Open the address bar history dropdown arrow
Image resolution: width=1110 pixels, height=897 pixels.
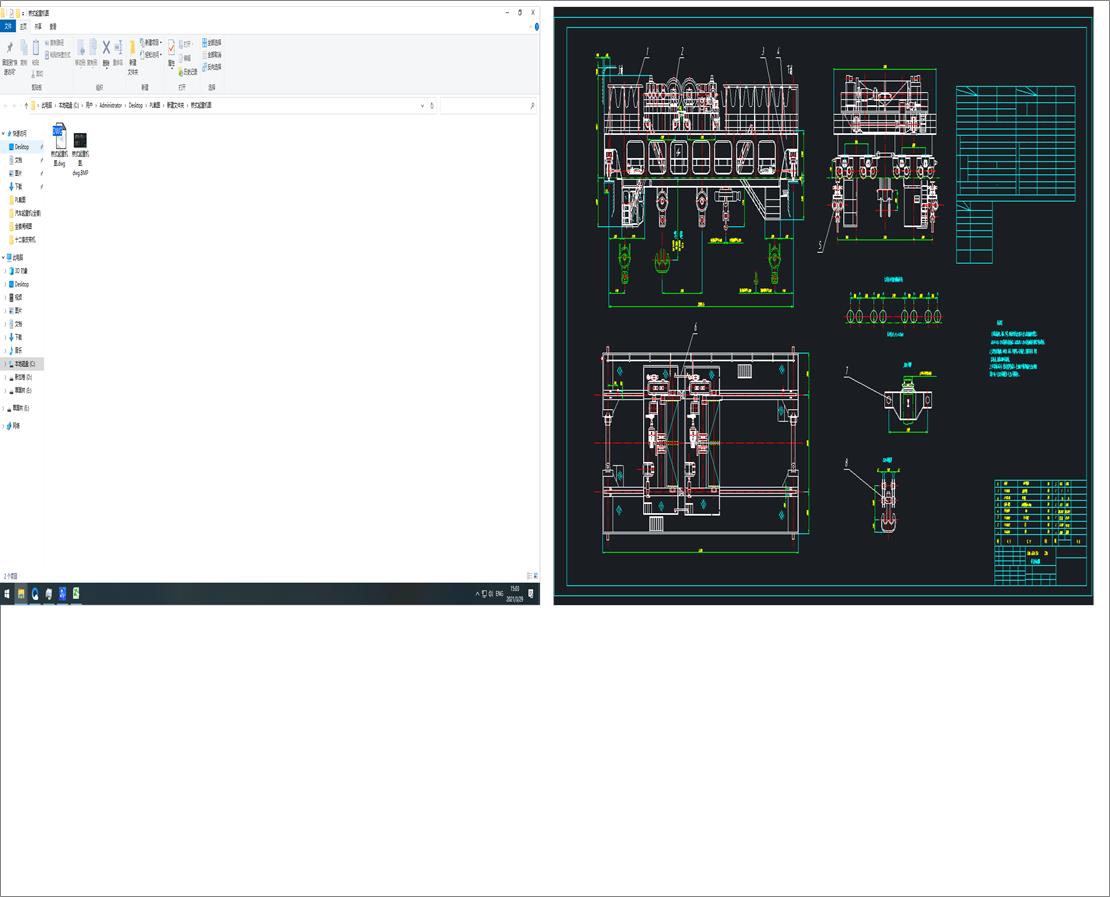click(423, 105)
